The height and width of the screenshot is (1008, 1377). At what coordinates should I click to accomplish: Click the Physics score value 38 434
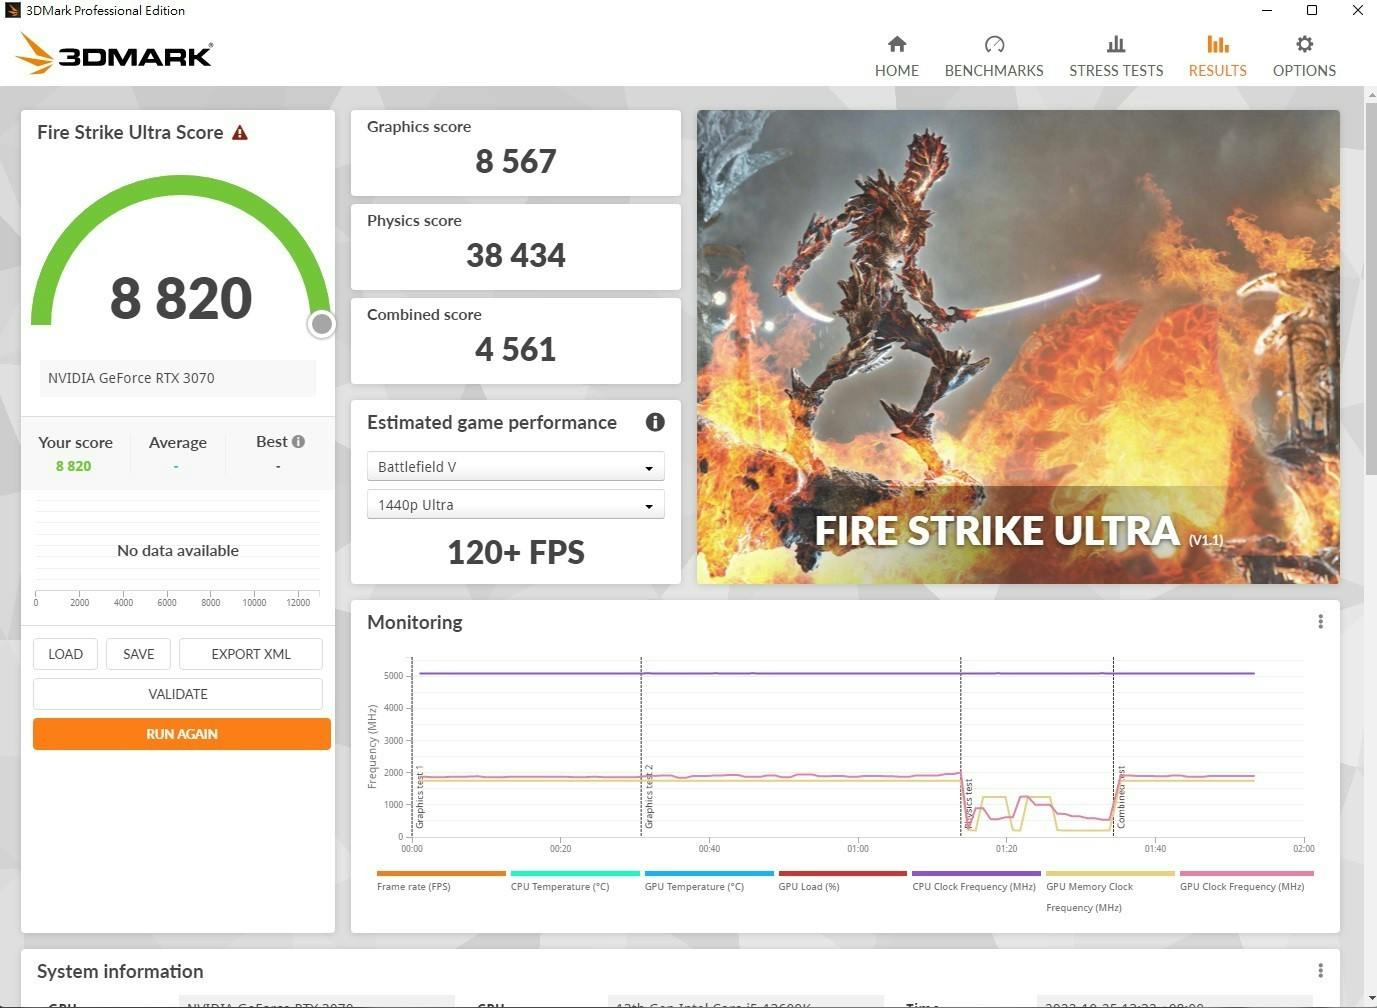(x=516, y=256)
